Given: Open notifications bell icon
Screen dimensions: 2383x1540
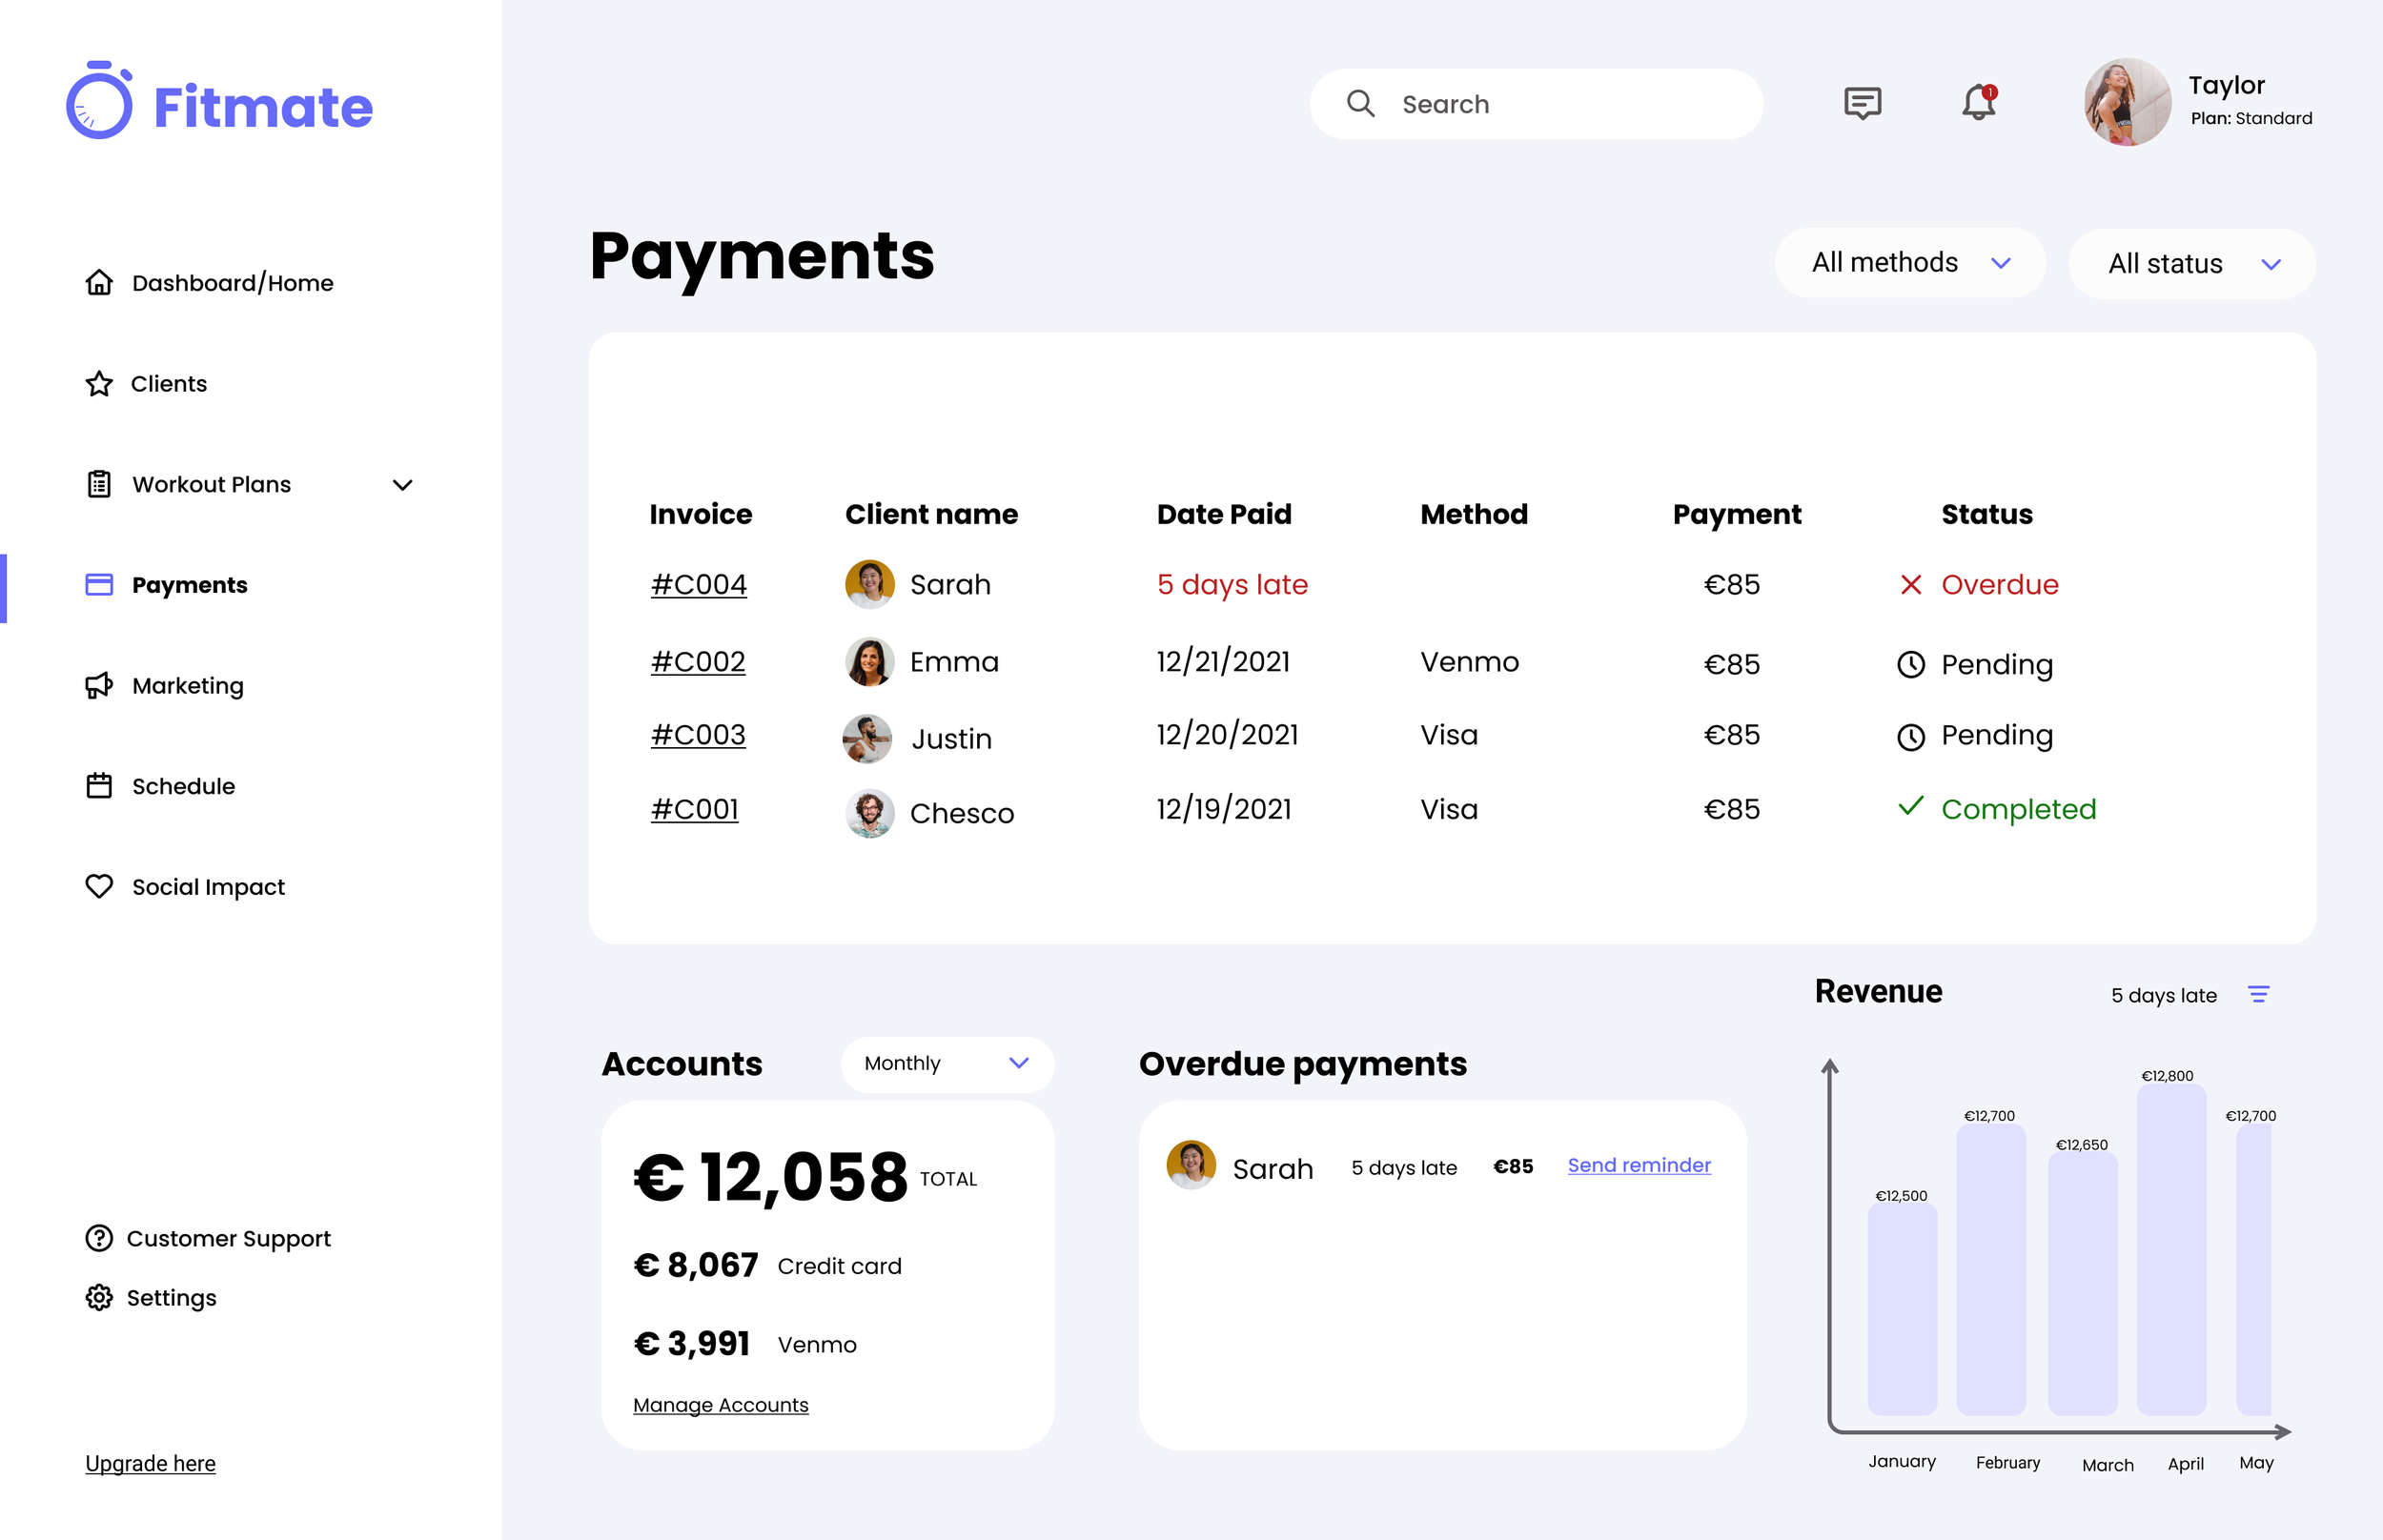Looking at the screenshot, I should (1977, 103).
